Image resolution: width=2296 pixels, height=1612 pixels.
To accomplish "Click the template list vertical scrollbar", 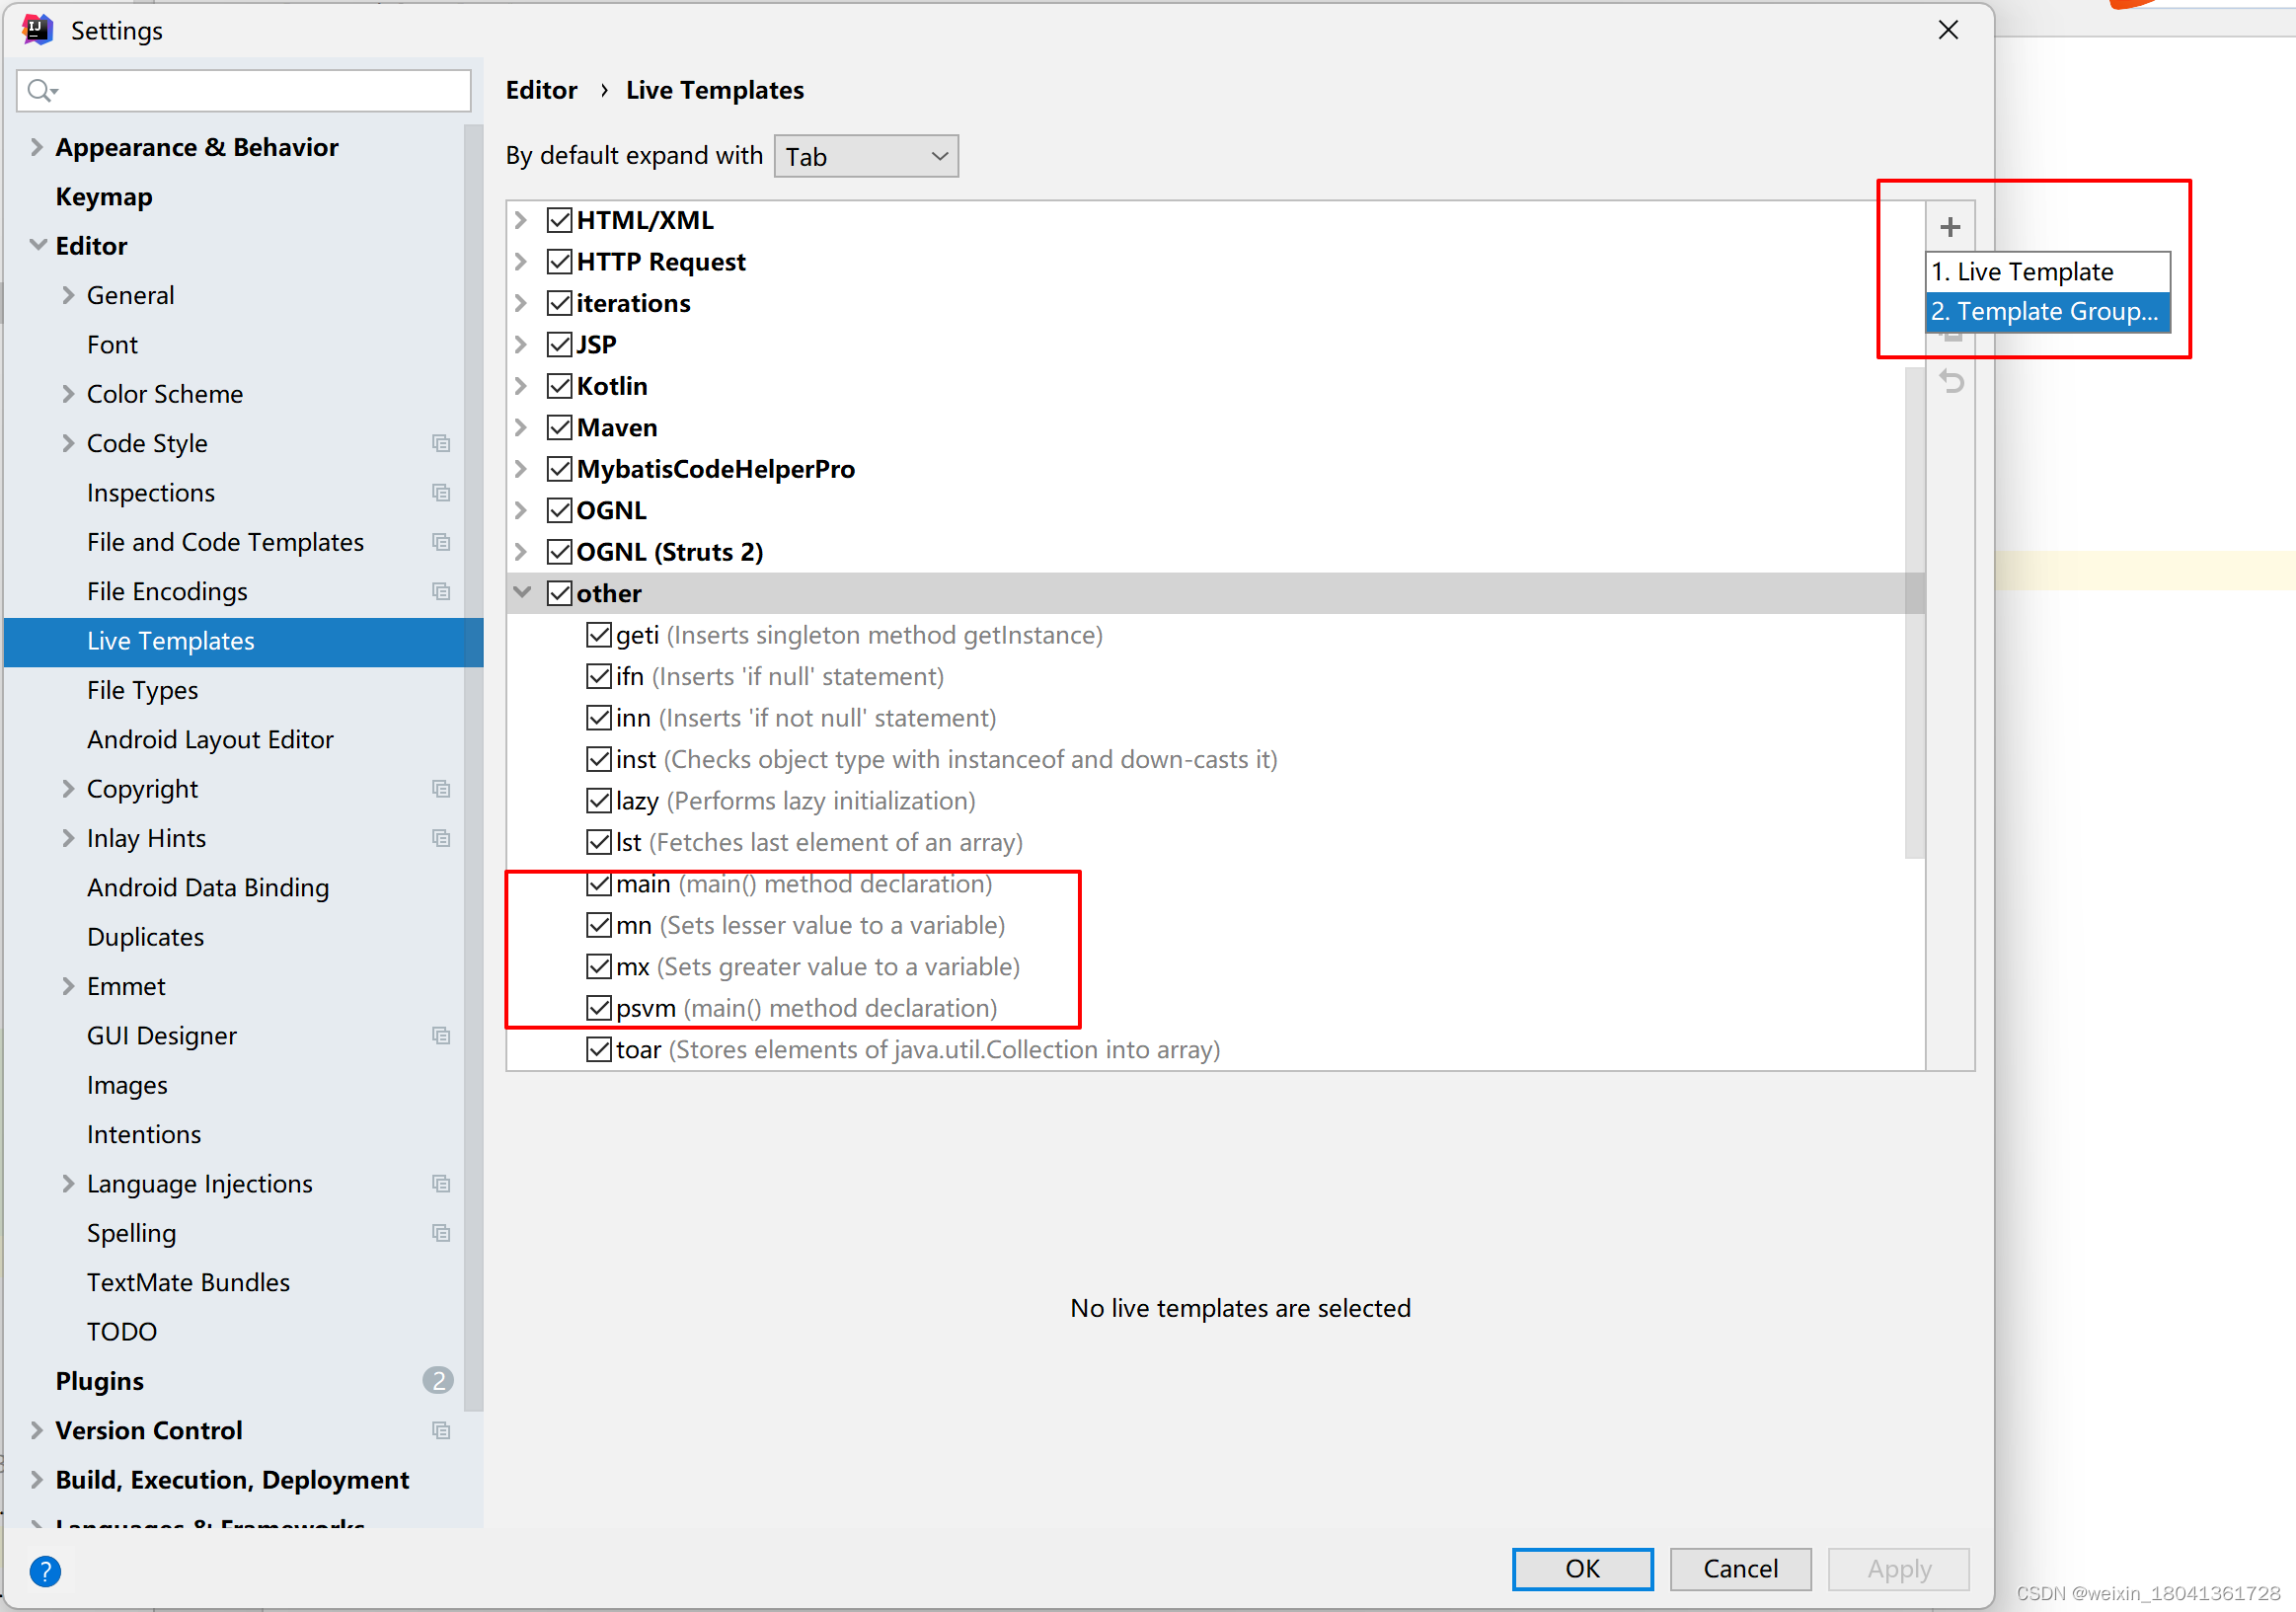I will point(1914,612).
